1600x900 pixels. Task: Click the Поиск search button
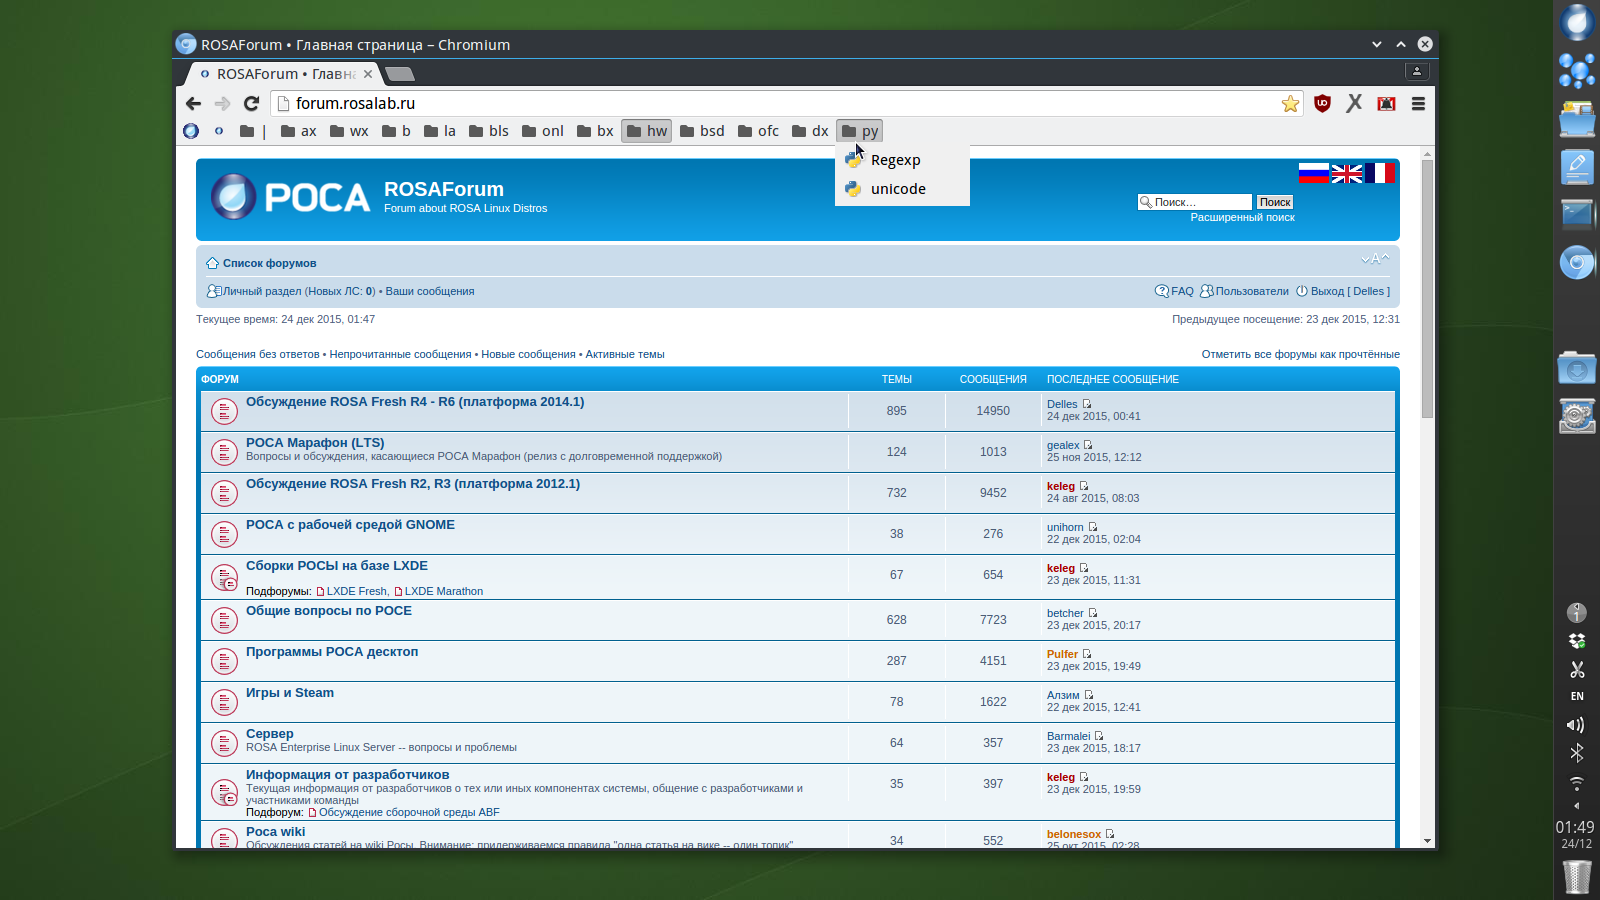click(x=1275, y=202)
